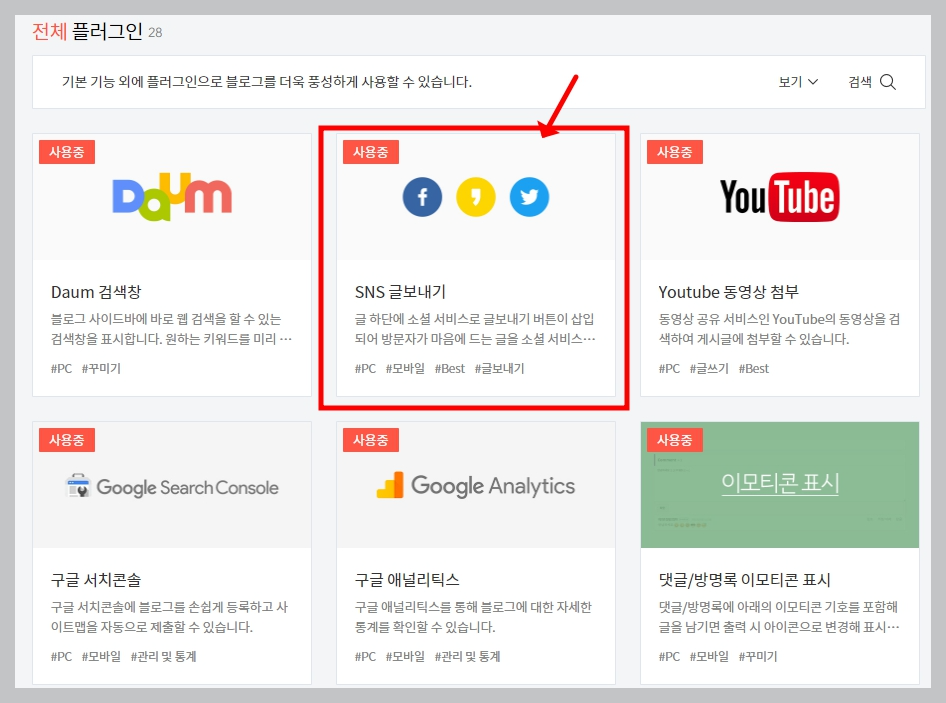Image resolution: width=946 pixels, height=703 pixels.
Task: Click the 검색 magnifier icon
Action: point(887,81)
